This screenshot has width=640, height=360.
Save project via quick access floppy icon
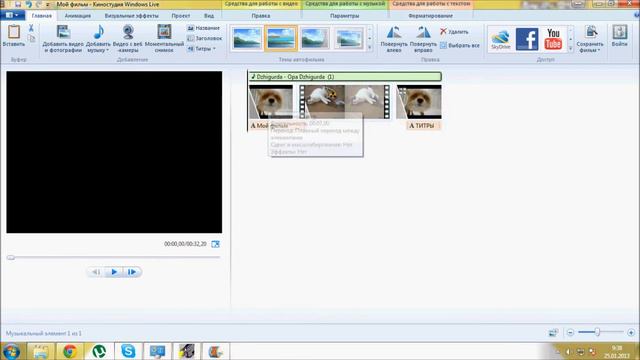coord(18,4)
